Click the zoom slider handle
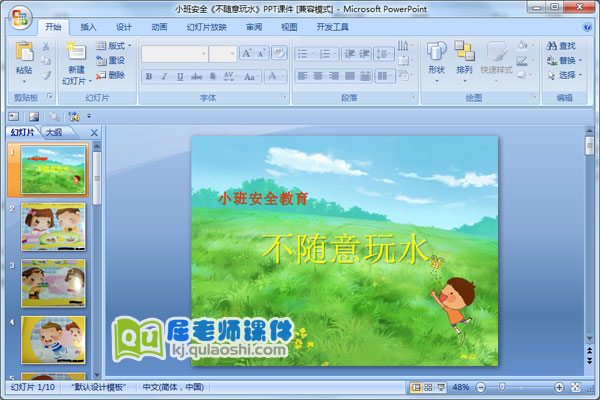Screen dimensions: 600x400 click(502, 388)
